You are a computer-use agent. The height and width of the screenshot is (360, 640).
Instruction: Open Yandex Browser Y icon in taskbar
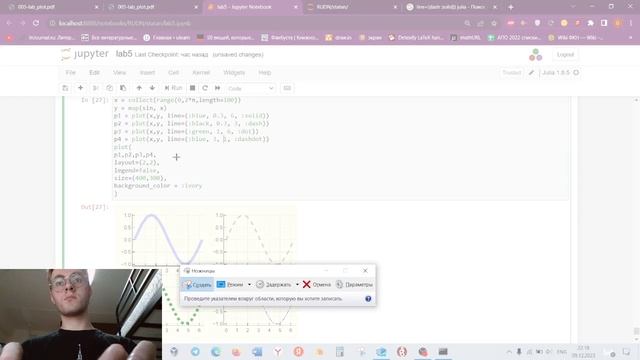coord(278,351)
